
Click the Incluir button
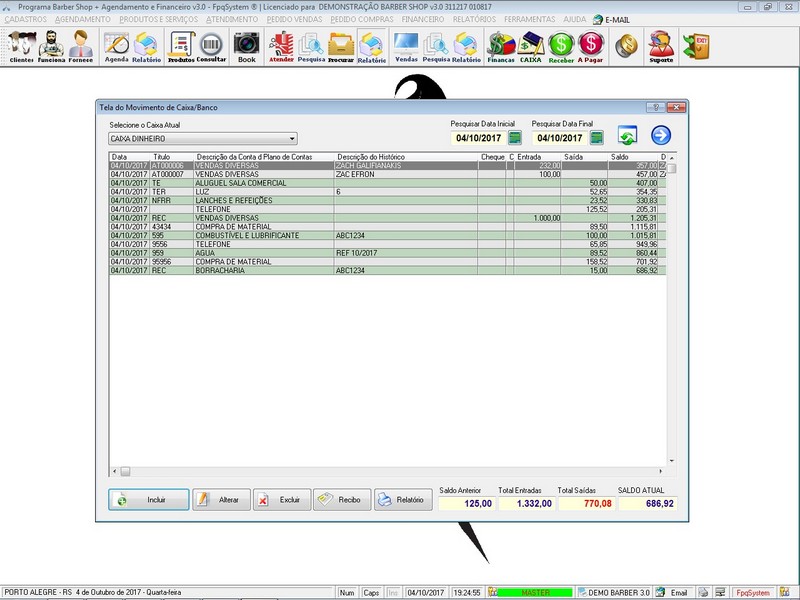coord(148,500)
